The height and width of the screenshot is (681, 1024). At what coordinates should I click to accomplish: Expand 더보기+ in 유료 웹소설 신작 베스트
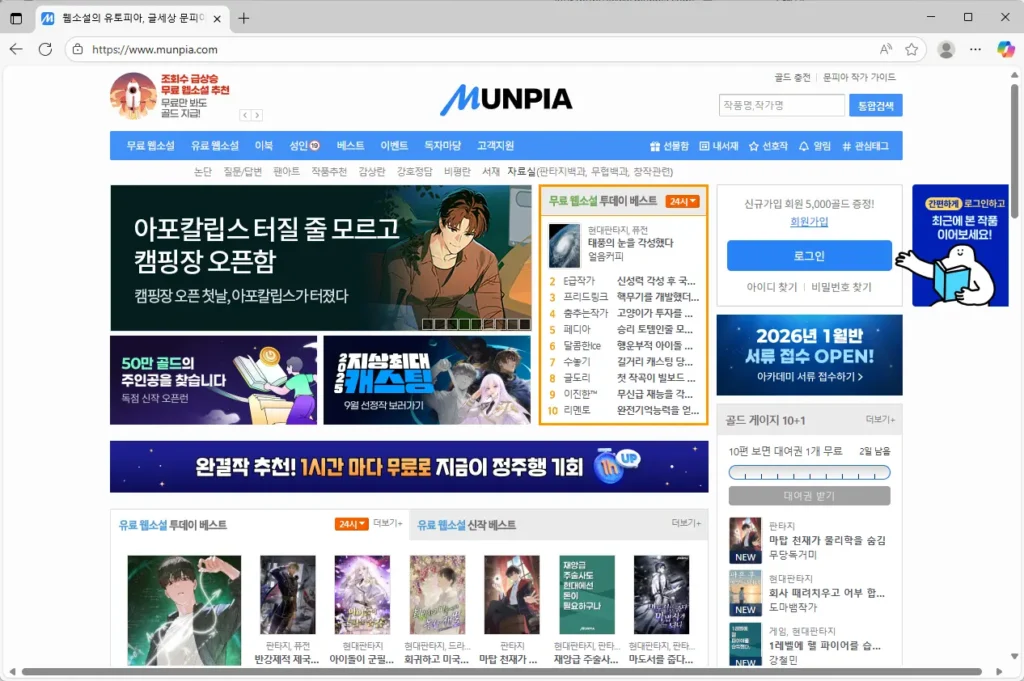tap(686, 523)
